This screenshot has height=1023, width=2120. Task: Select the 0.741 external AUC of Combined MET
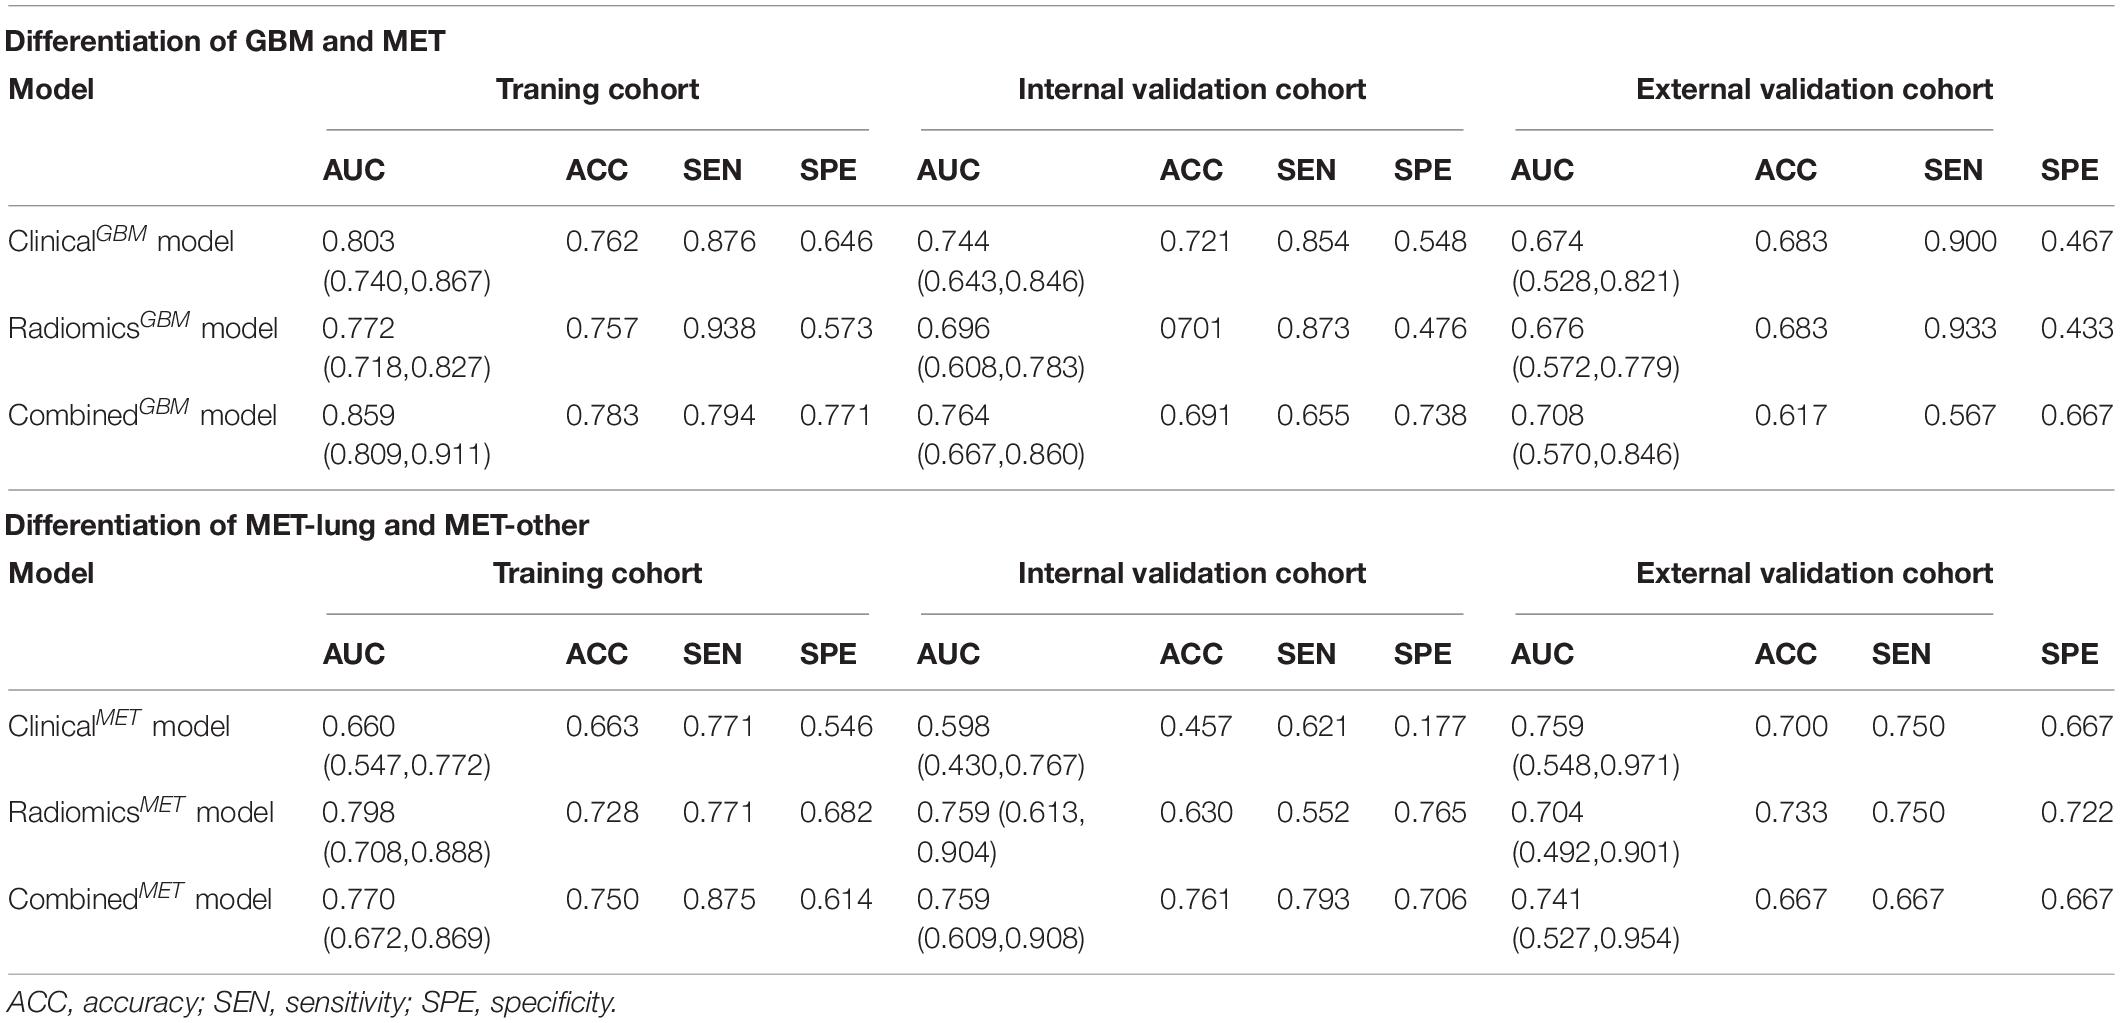coord(1547,899)
